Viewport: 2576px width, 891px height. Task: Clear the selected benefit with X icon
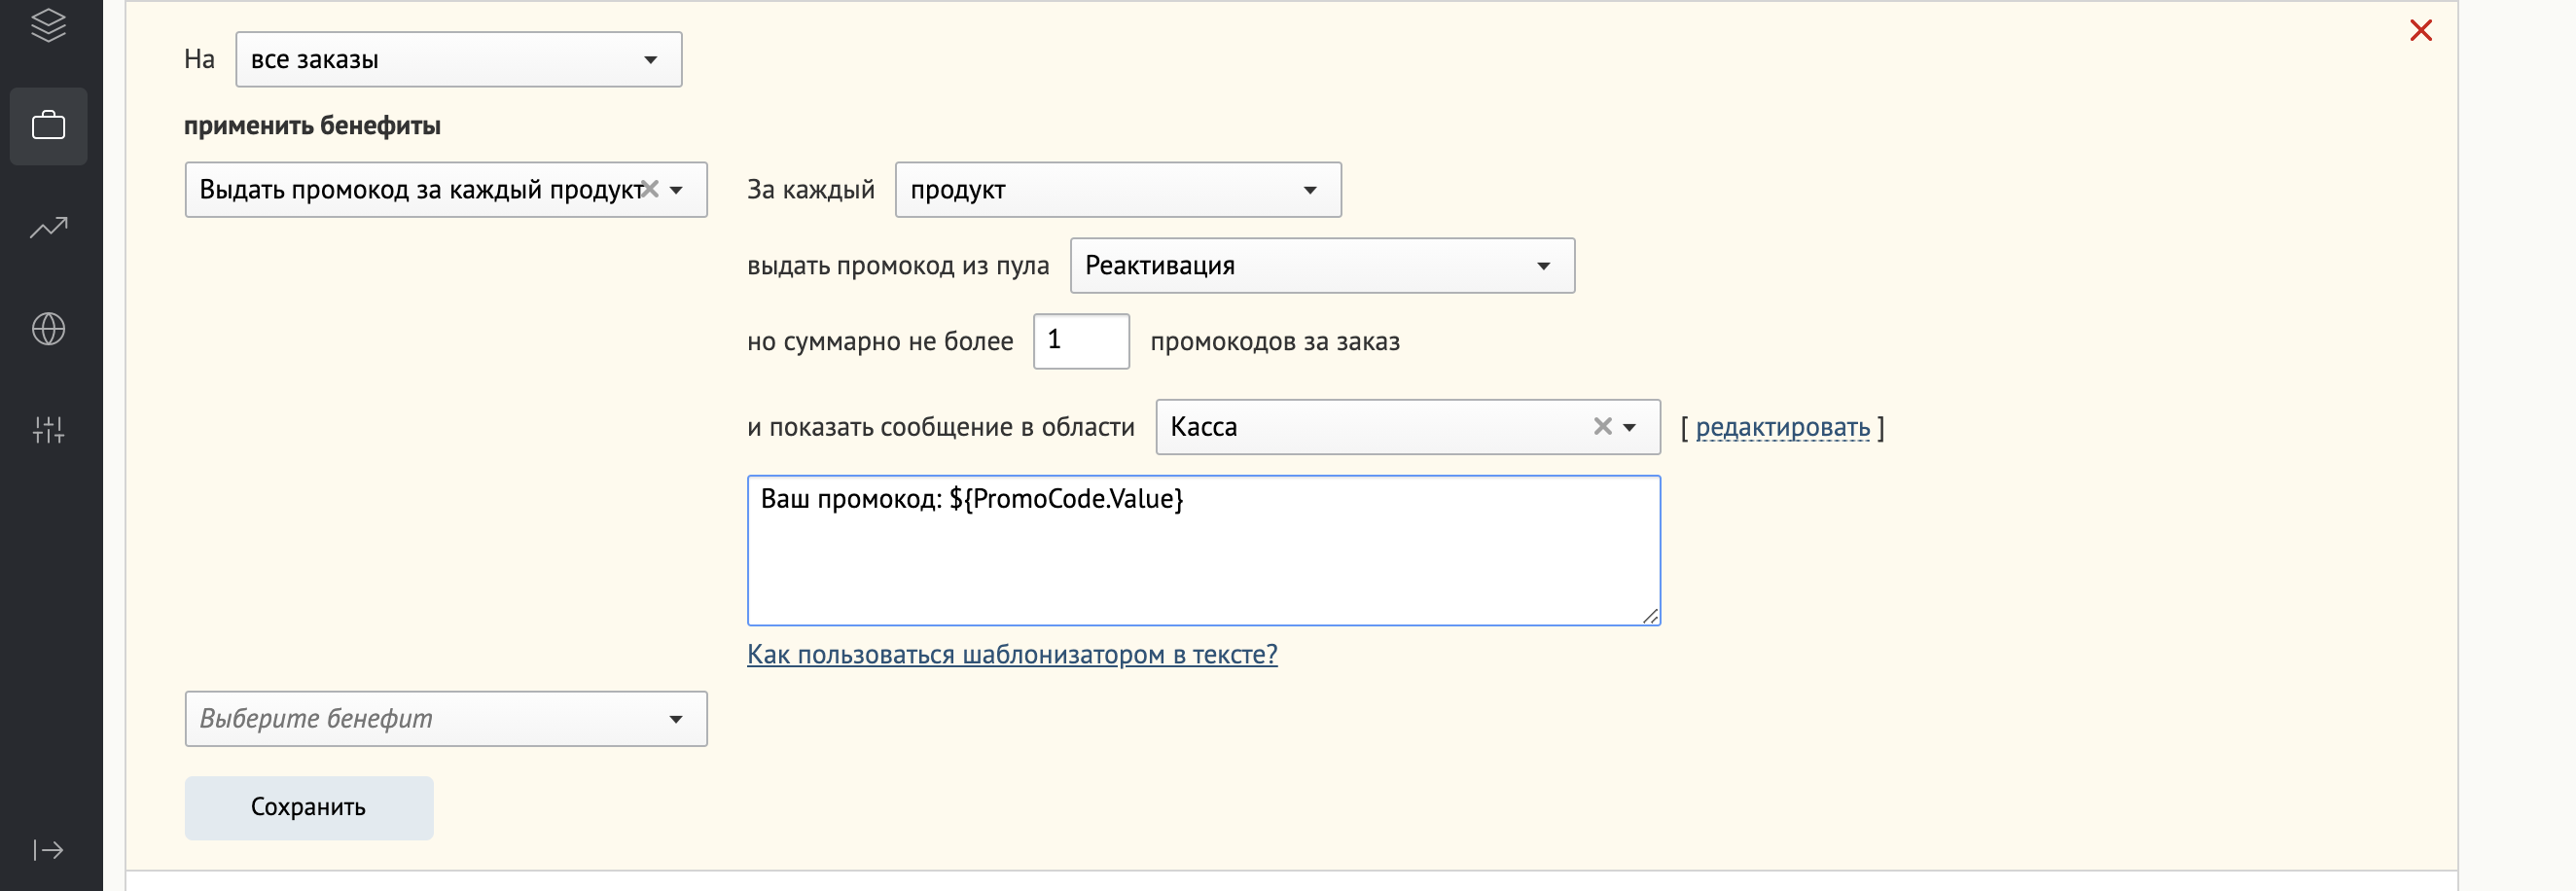pos(649,189)
